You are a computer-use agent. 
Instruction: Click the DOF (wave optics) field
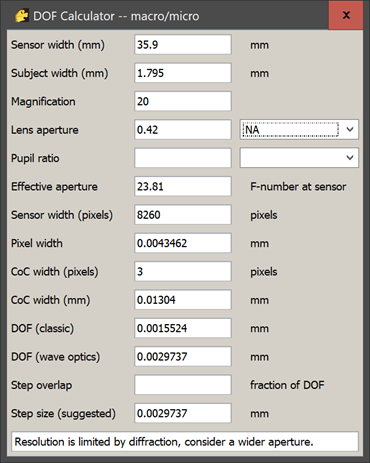[x=183, y=356]
